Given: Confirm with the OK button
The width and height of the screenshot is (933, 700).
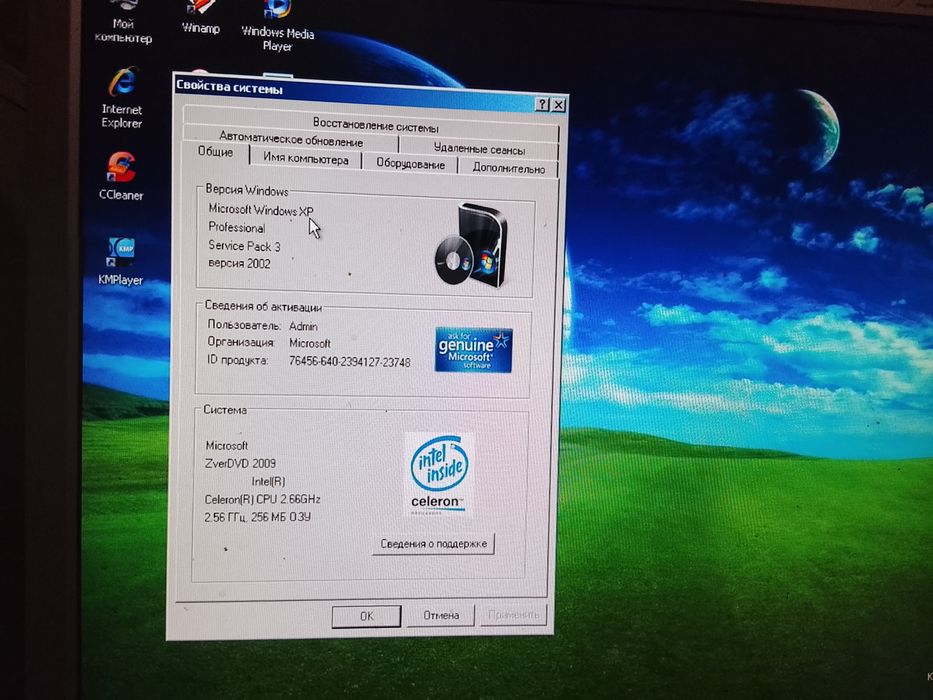Looking at the screenshot, I should click(x=367, y=616).
